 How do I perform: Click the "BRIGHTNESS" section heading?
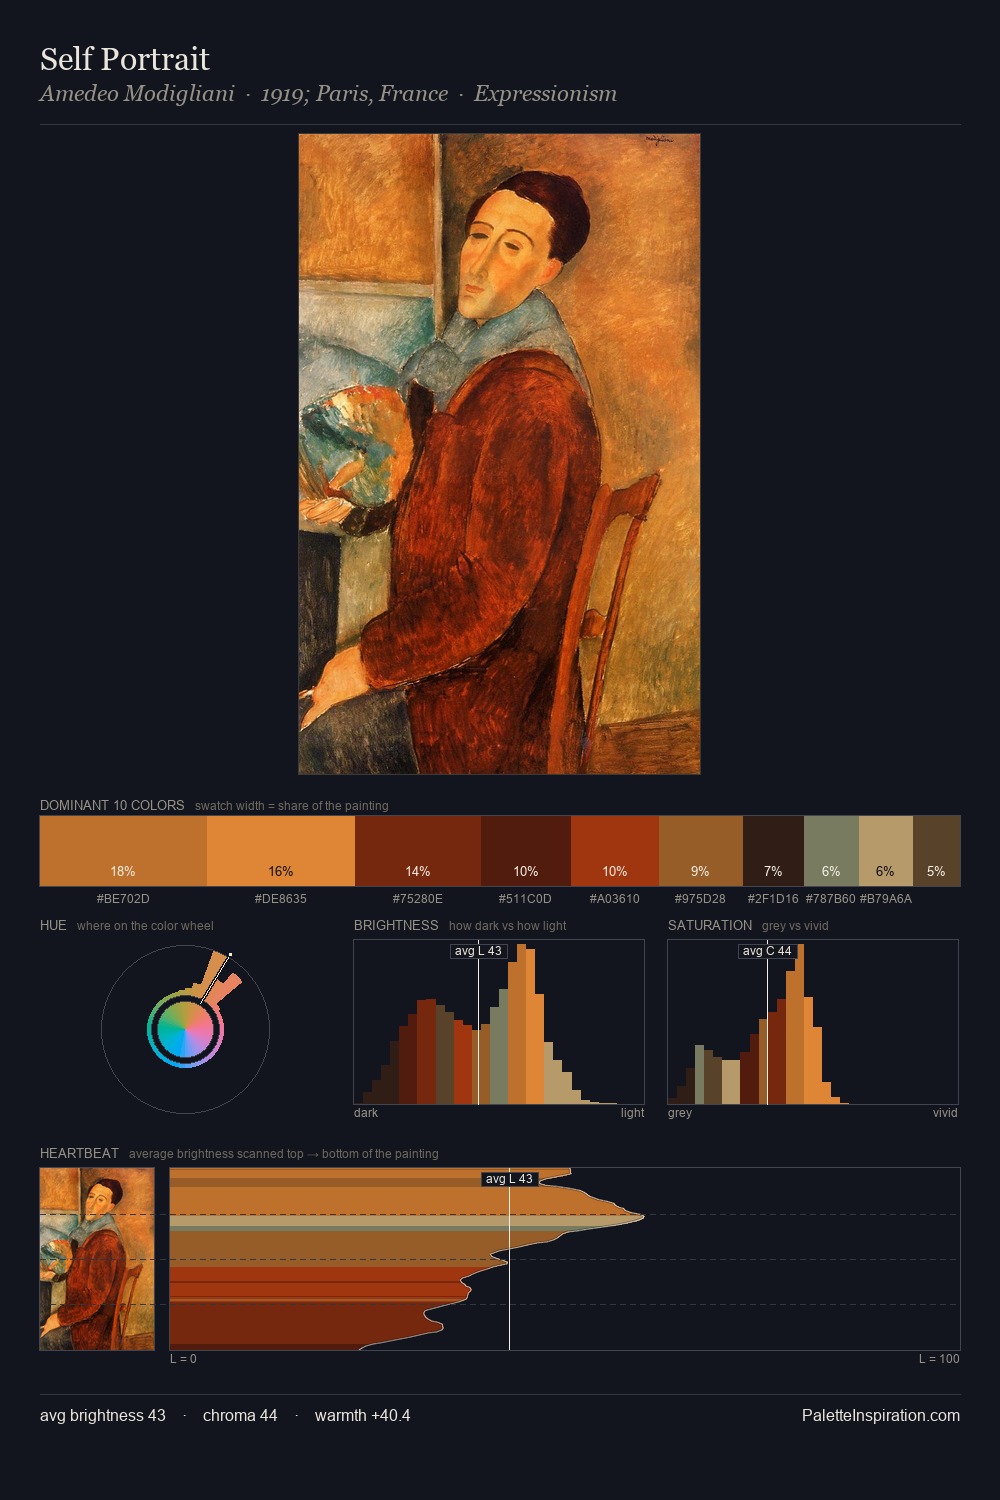[x=396, y=925]
